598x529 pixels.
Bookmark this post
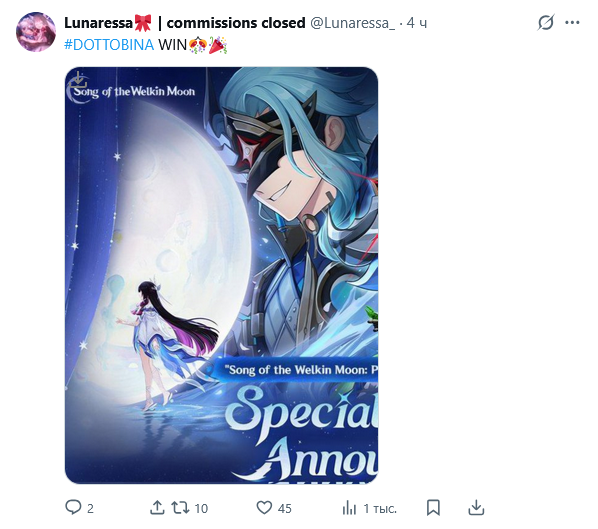433,508
